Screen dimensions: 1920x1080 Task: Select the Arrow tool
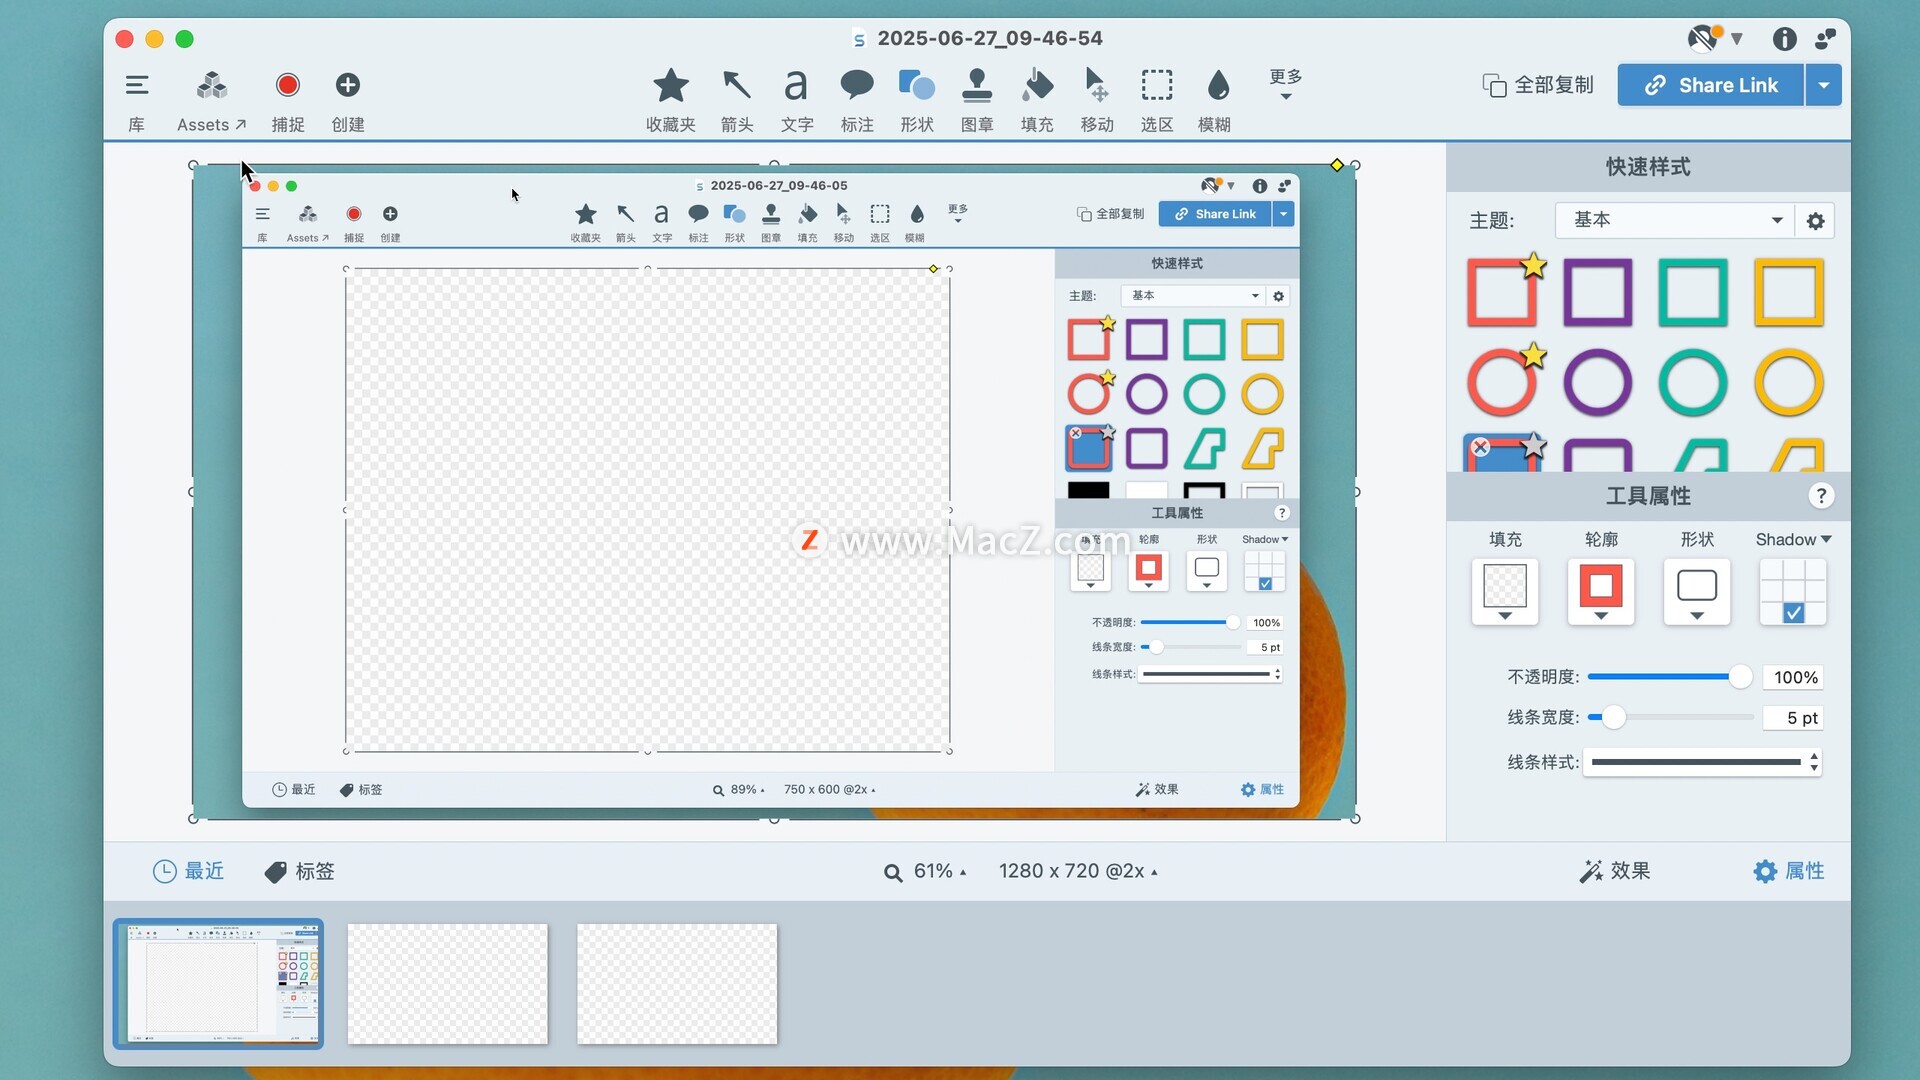(737, 85)
